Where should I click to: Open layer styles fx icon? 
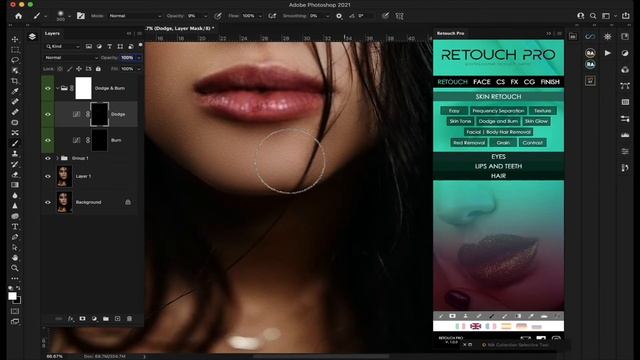coord(71,319)
